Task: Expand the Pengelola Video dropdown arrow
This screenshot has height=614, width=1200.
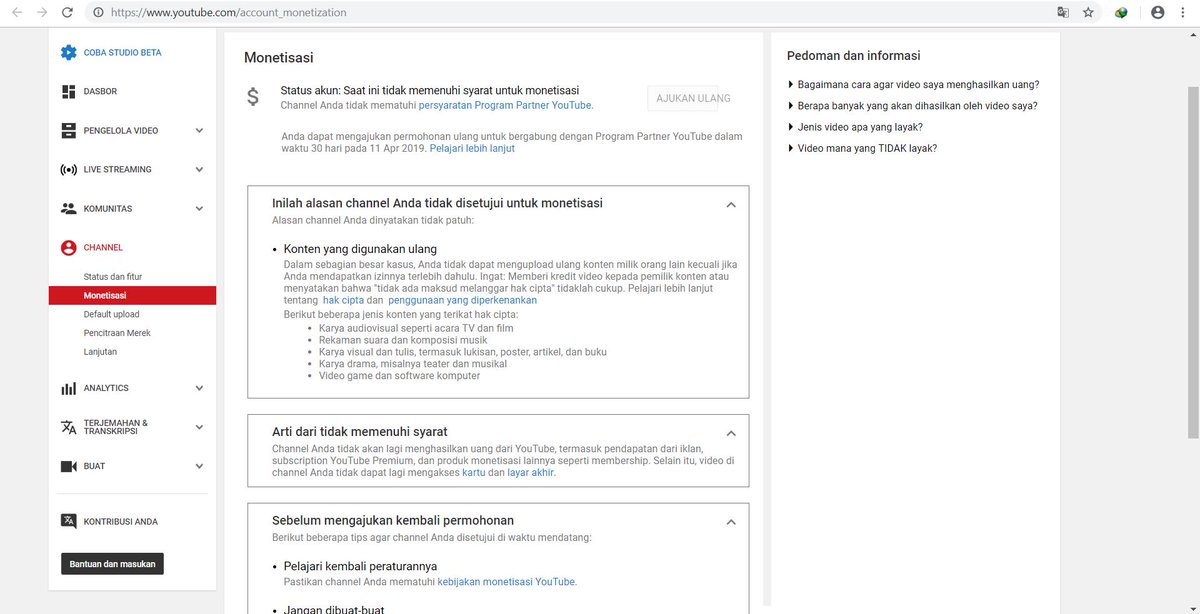Action: click(x=199, y=131)
